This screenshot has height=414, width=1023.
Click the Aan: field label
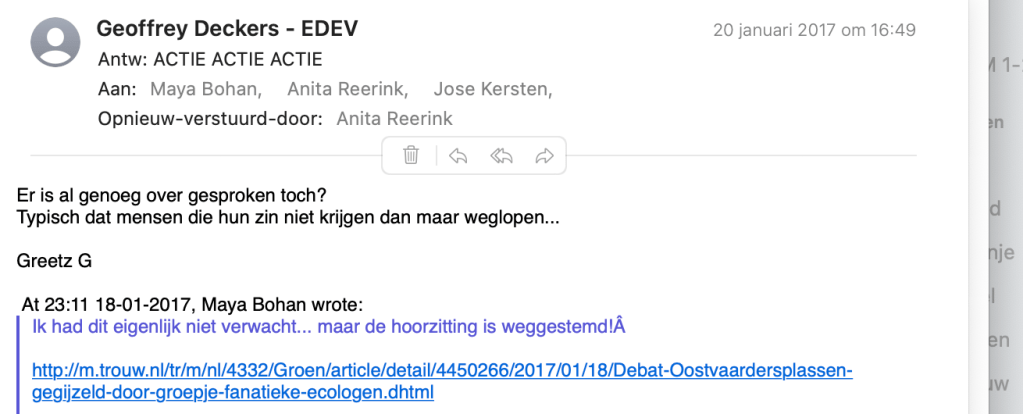(x=117, y=89)
